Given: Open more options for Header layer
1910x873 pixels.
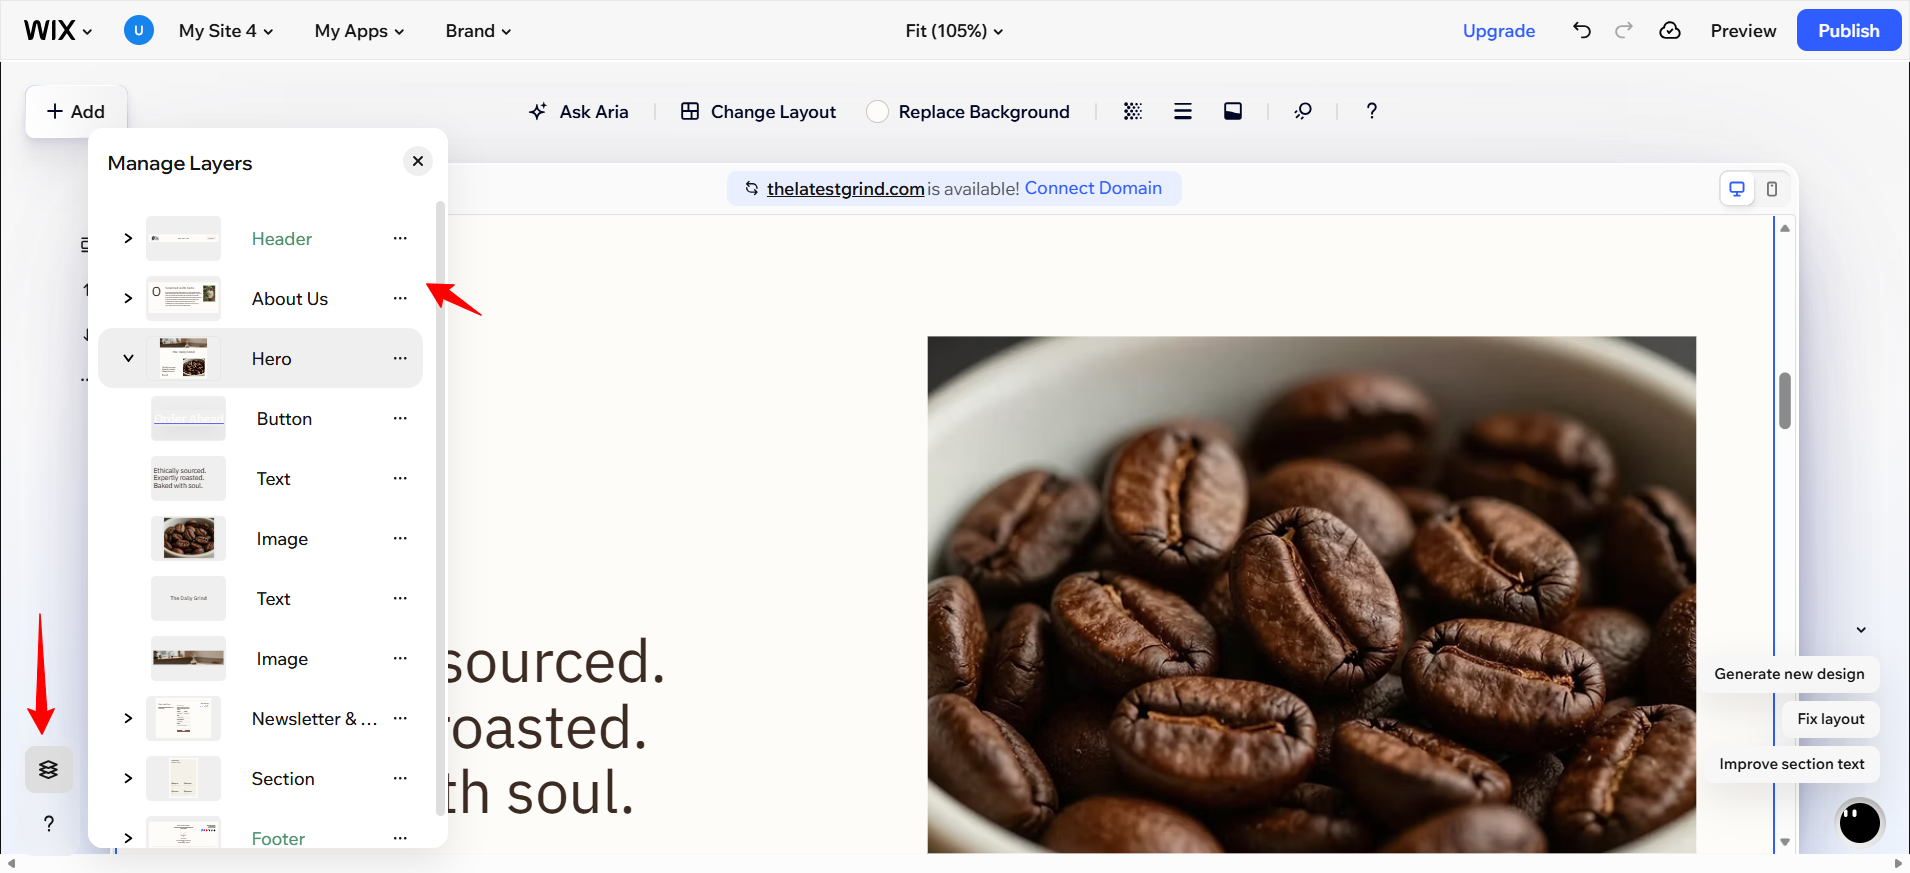Looking at the screenshot, I should pos(400,238).
